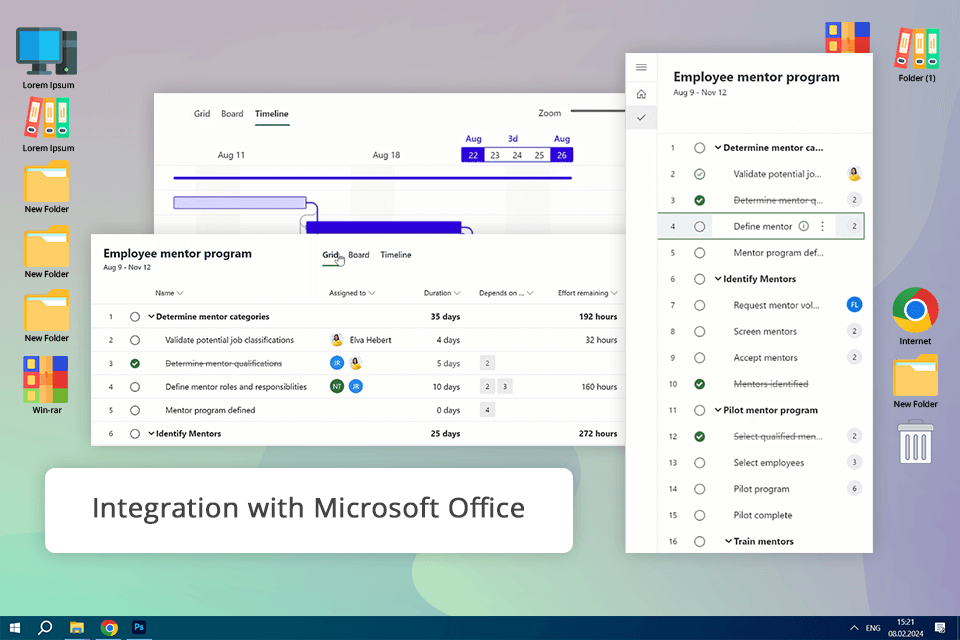Collapse Train mentors in right panel
The image size is (960, 640).
point(728,541)
